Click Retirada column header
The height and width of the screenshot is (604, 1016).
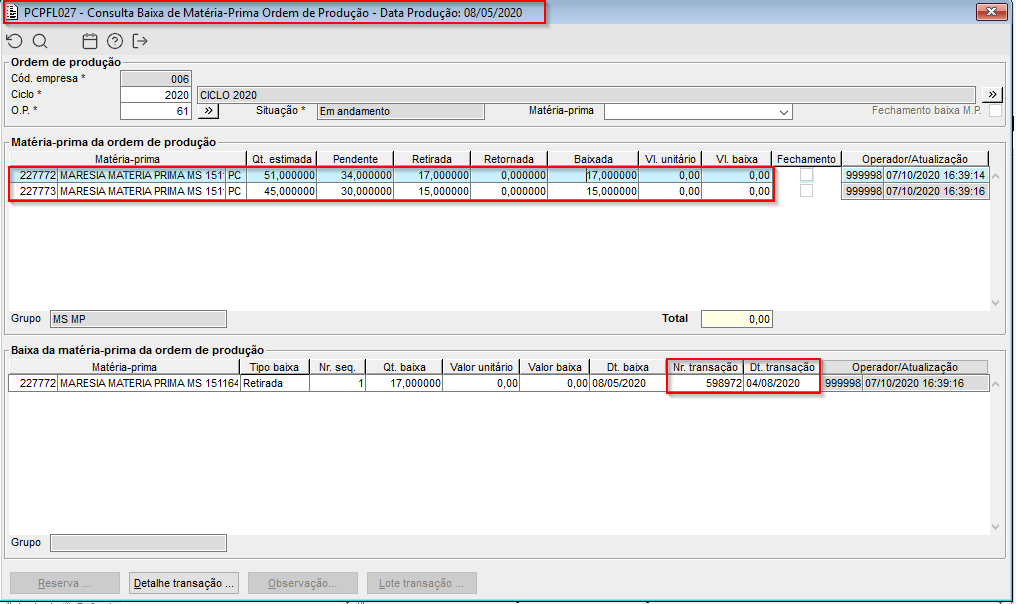coord(432,159)
